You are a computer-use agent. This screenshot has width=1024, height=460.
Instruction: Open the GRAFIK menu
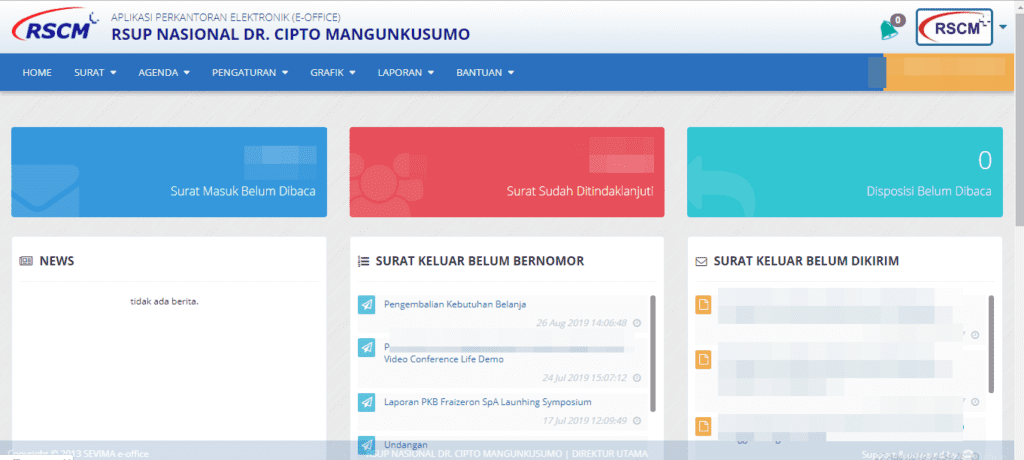point(333,73)
